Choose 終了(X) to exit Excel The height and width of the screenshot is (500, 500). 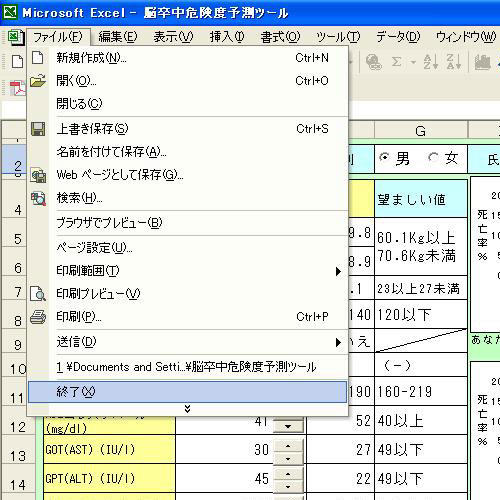point(188,392)
